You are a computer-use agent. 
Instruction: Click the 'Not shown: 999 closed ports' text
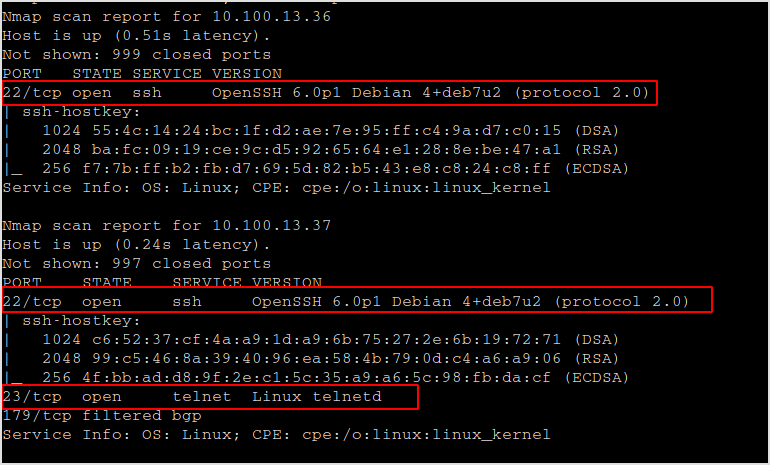pyautogui.click(x=137, y=55)
